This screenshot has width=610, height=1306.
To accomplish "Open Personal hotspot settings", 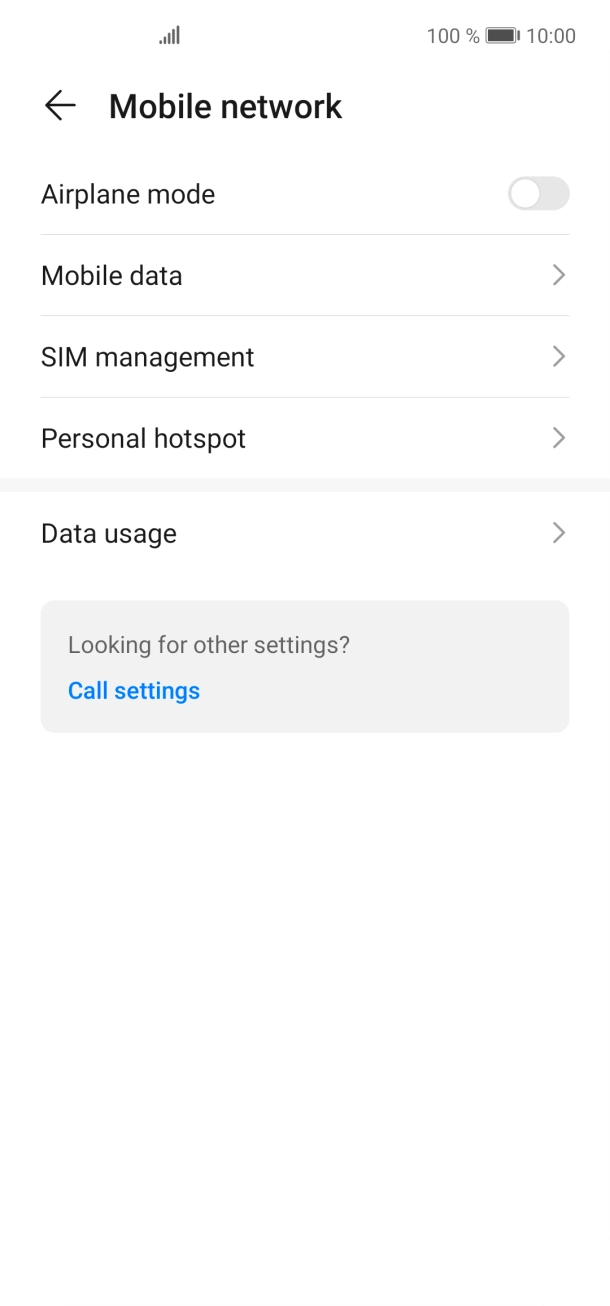I will (x=305, y=438).
